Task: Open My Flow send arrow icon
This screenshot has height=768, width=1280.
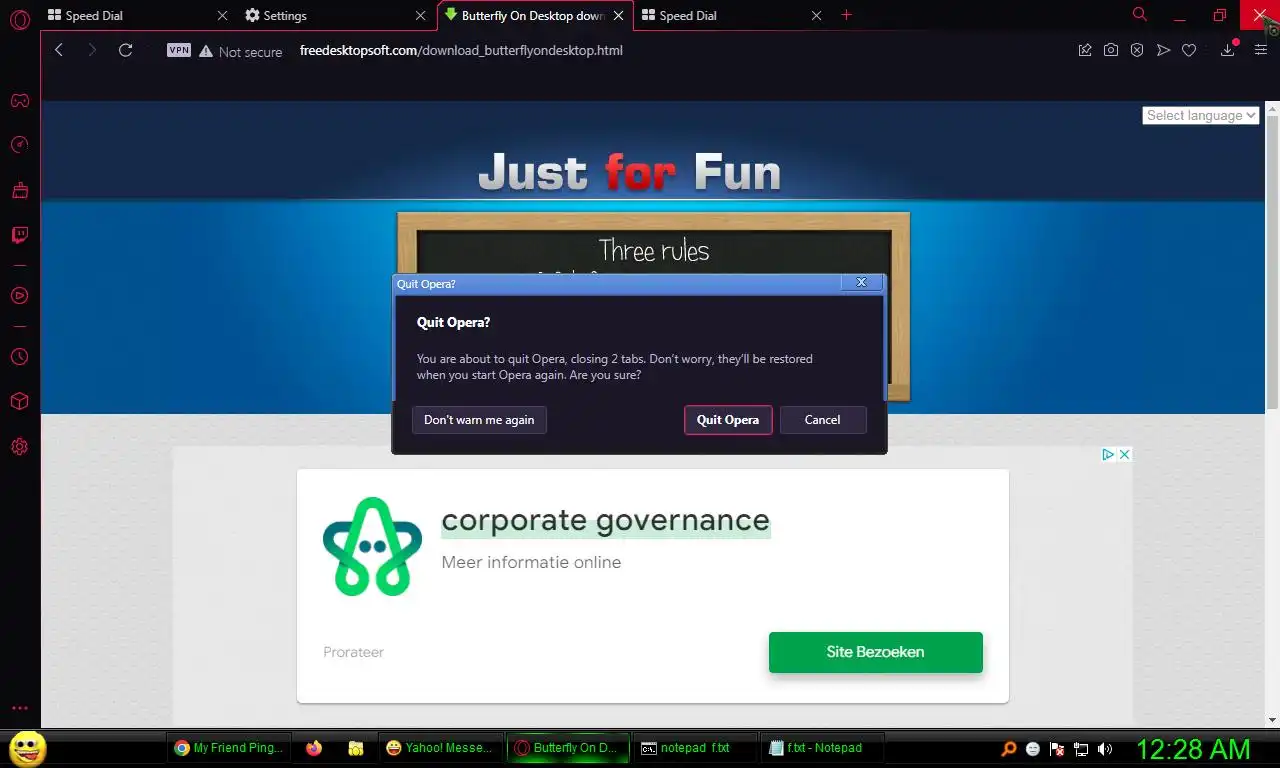Action: tap(1163, 50)
